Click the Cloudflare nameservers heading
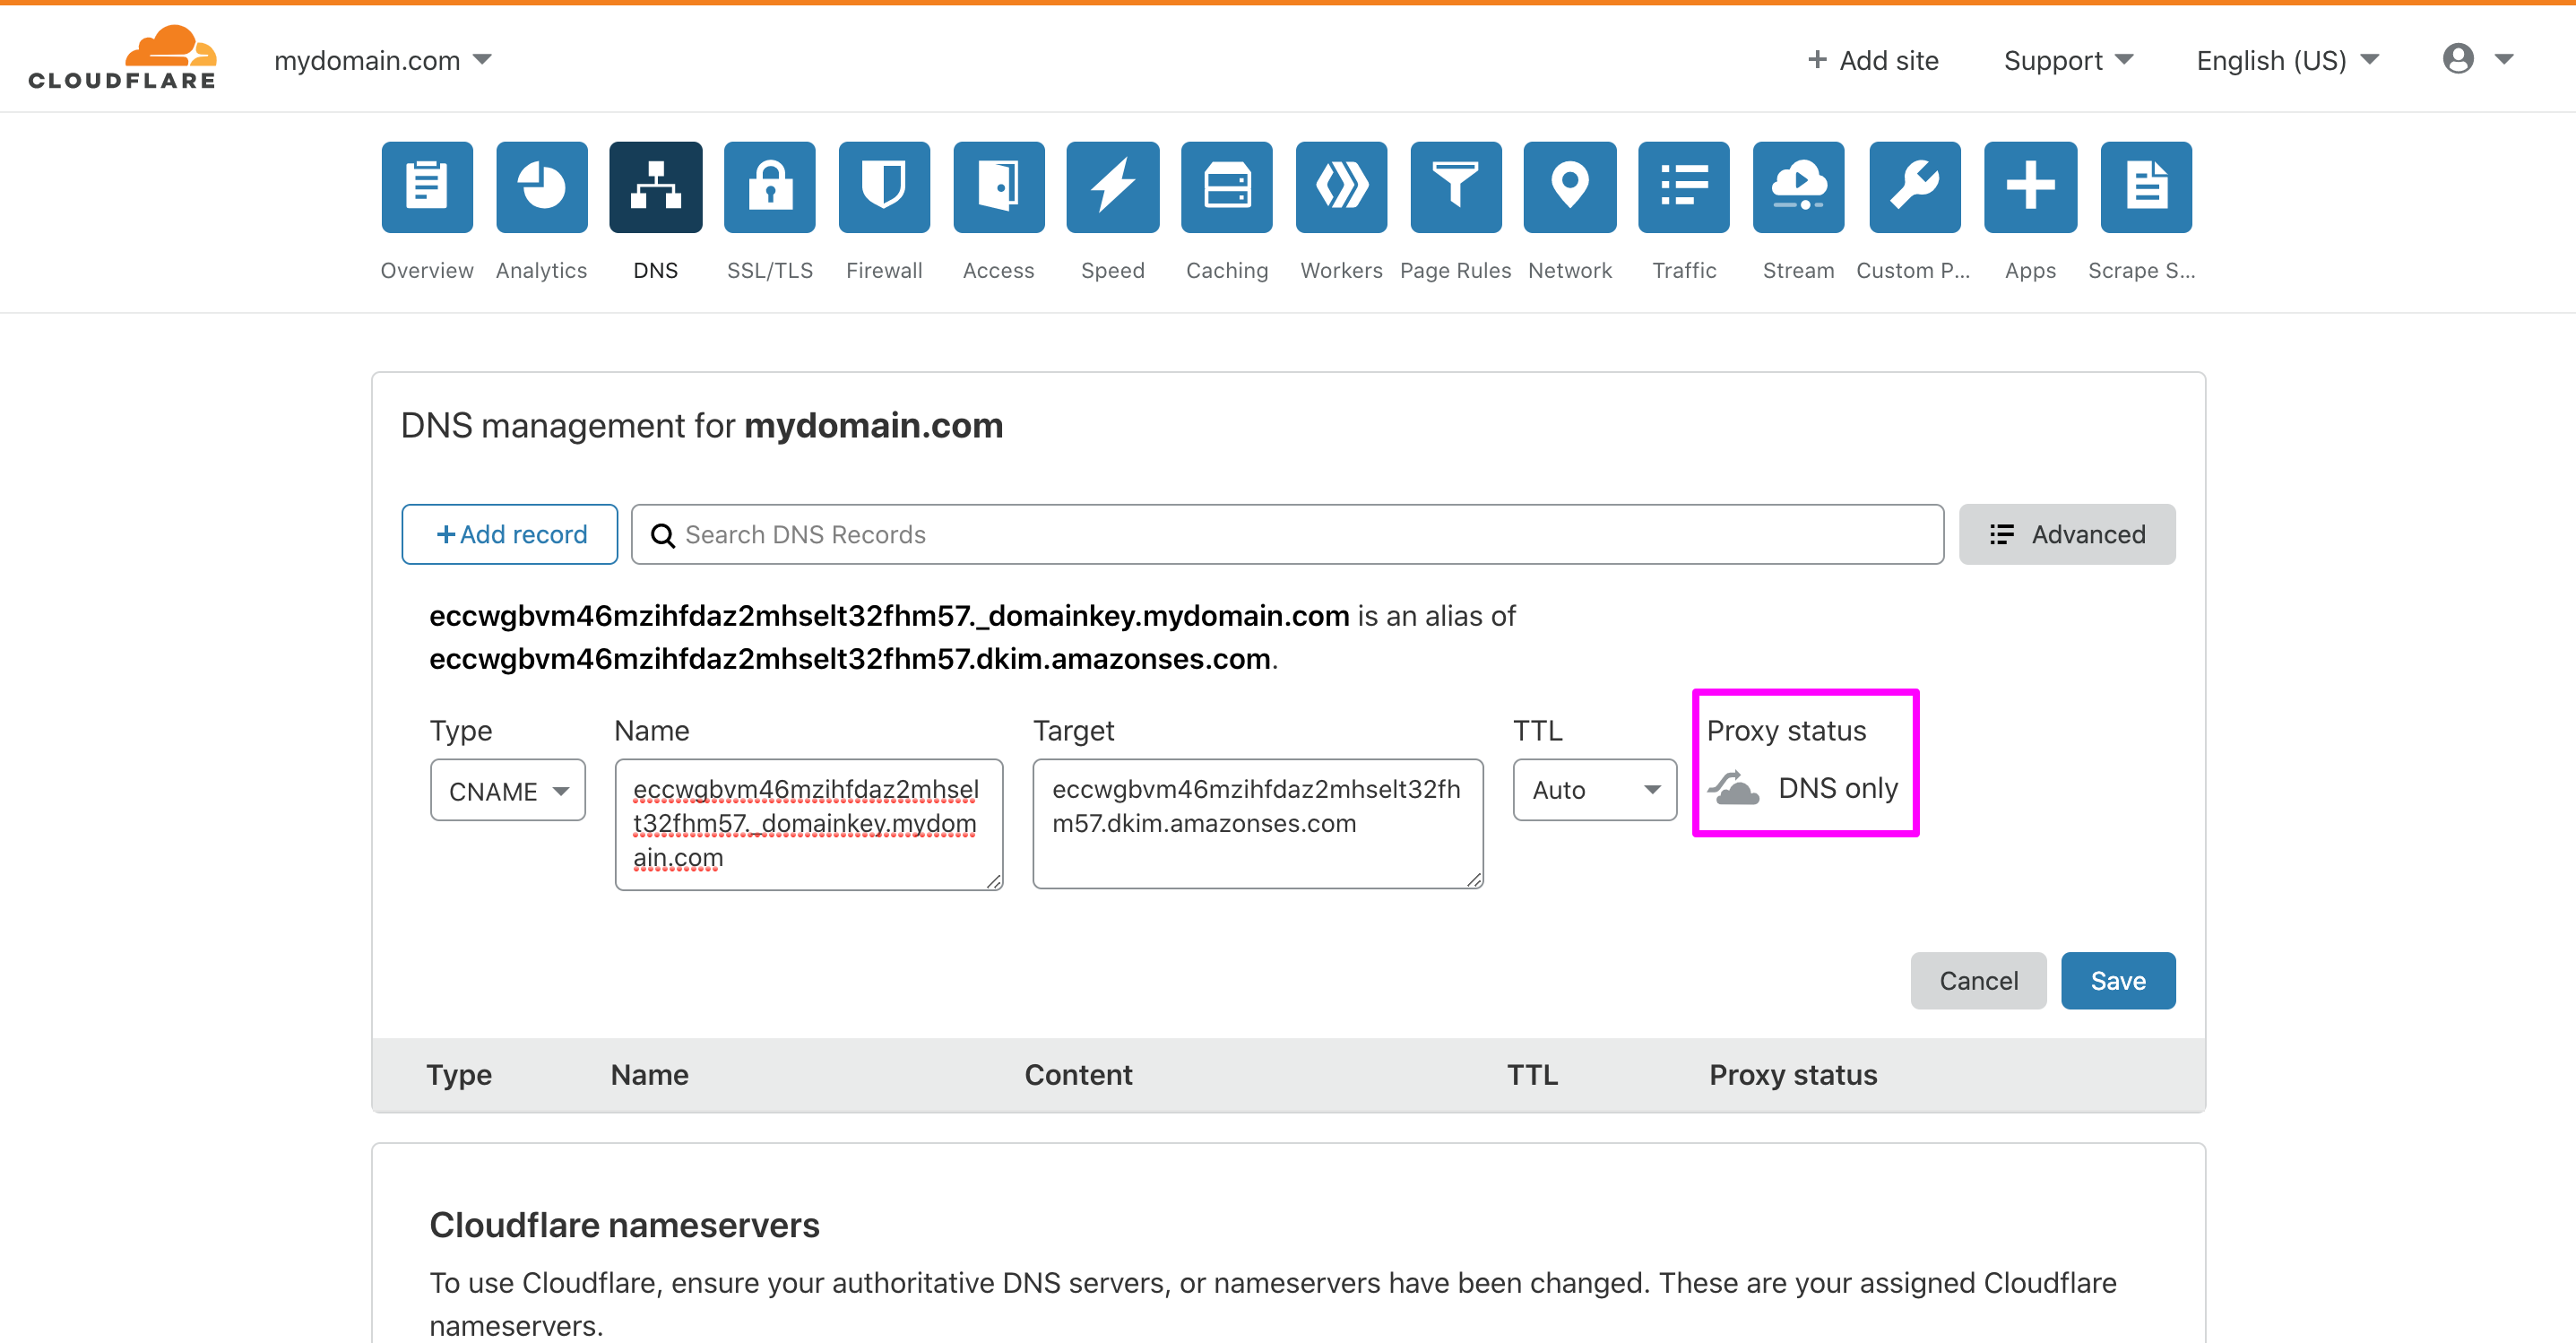 click(x=625, y=1225)
